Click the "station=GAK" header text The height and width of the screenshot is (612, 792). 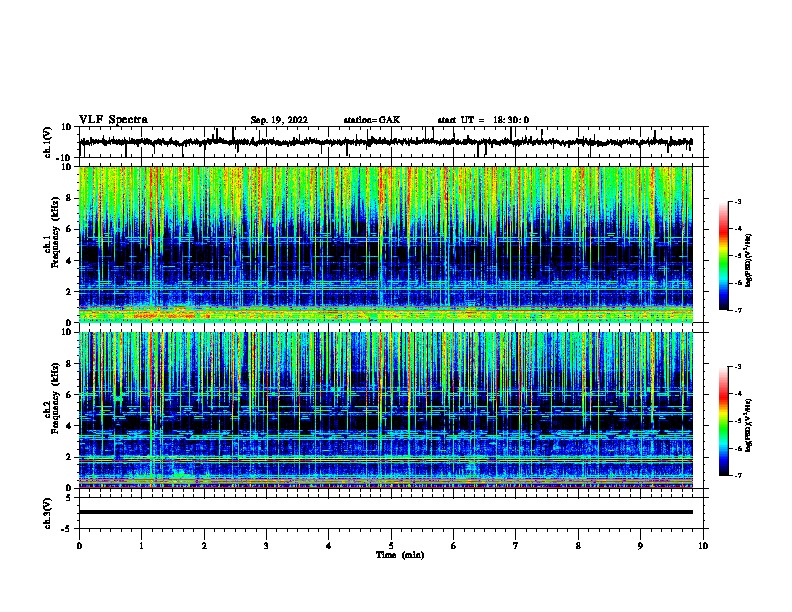click(372, 120)
